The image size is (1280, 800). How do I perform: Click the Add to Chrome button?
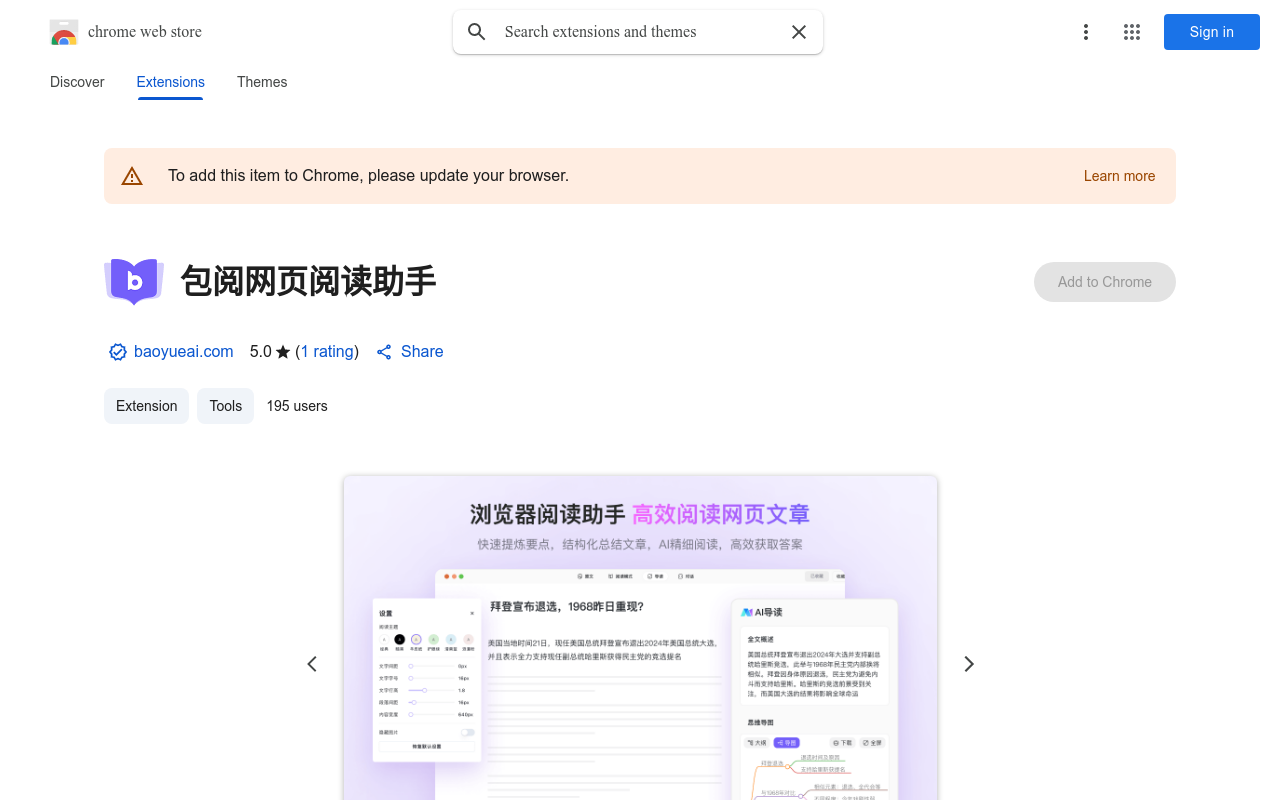click(x=1105, y=282)
